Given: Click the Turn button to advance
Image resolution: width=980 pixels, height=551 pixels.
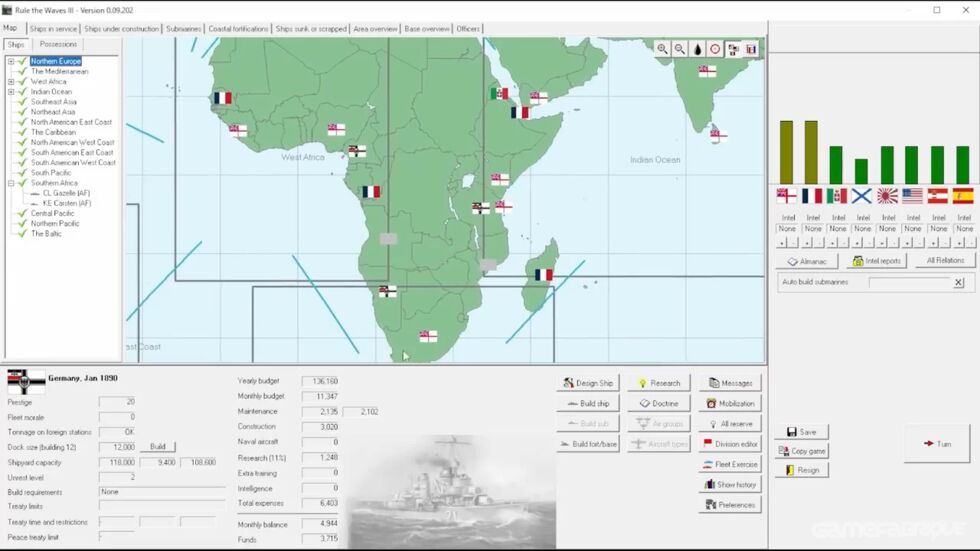Looking at the screenshot, I should coord(937,444).
